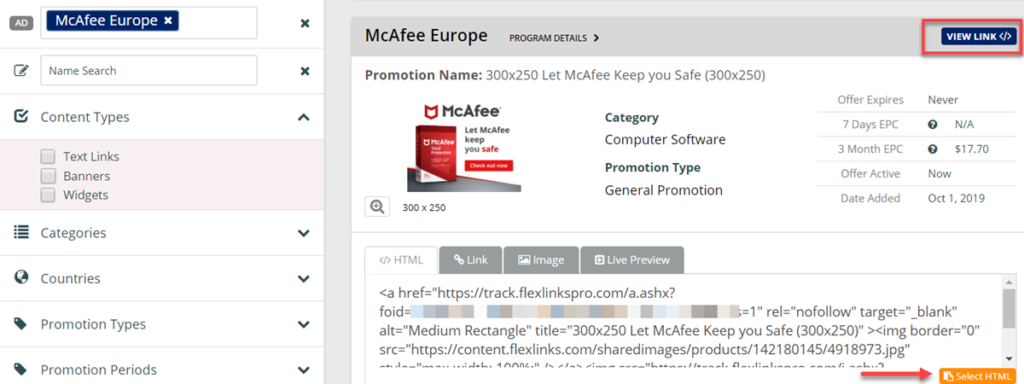Switch to the HTML tab
Viewport: 1024px width, 384px height.
pos(401,260)
